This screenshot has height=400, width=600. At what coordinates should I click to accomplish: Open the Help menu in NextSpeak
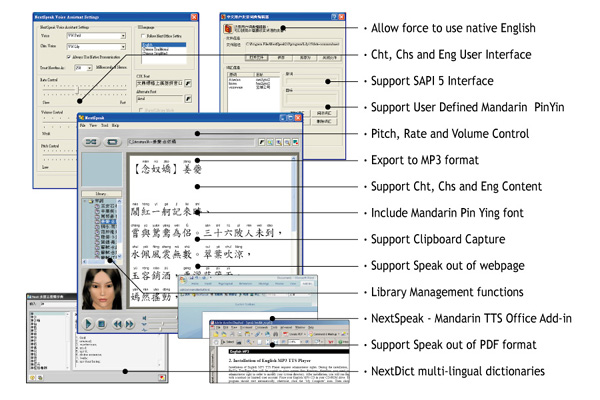click(x=116, y=126)
